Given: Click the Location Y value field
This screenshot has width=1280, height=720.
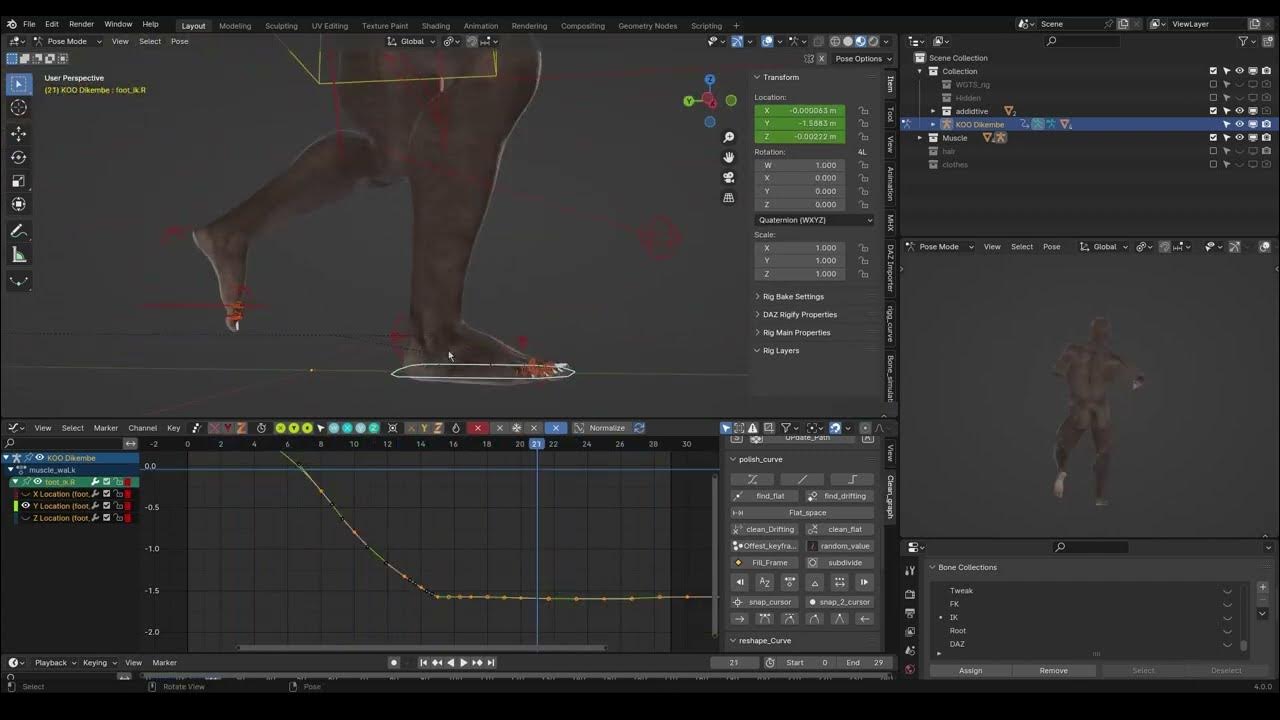Looking at the screenshot, I should pyautogui.click(x=800, y=124).
